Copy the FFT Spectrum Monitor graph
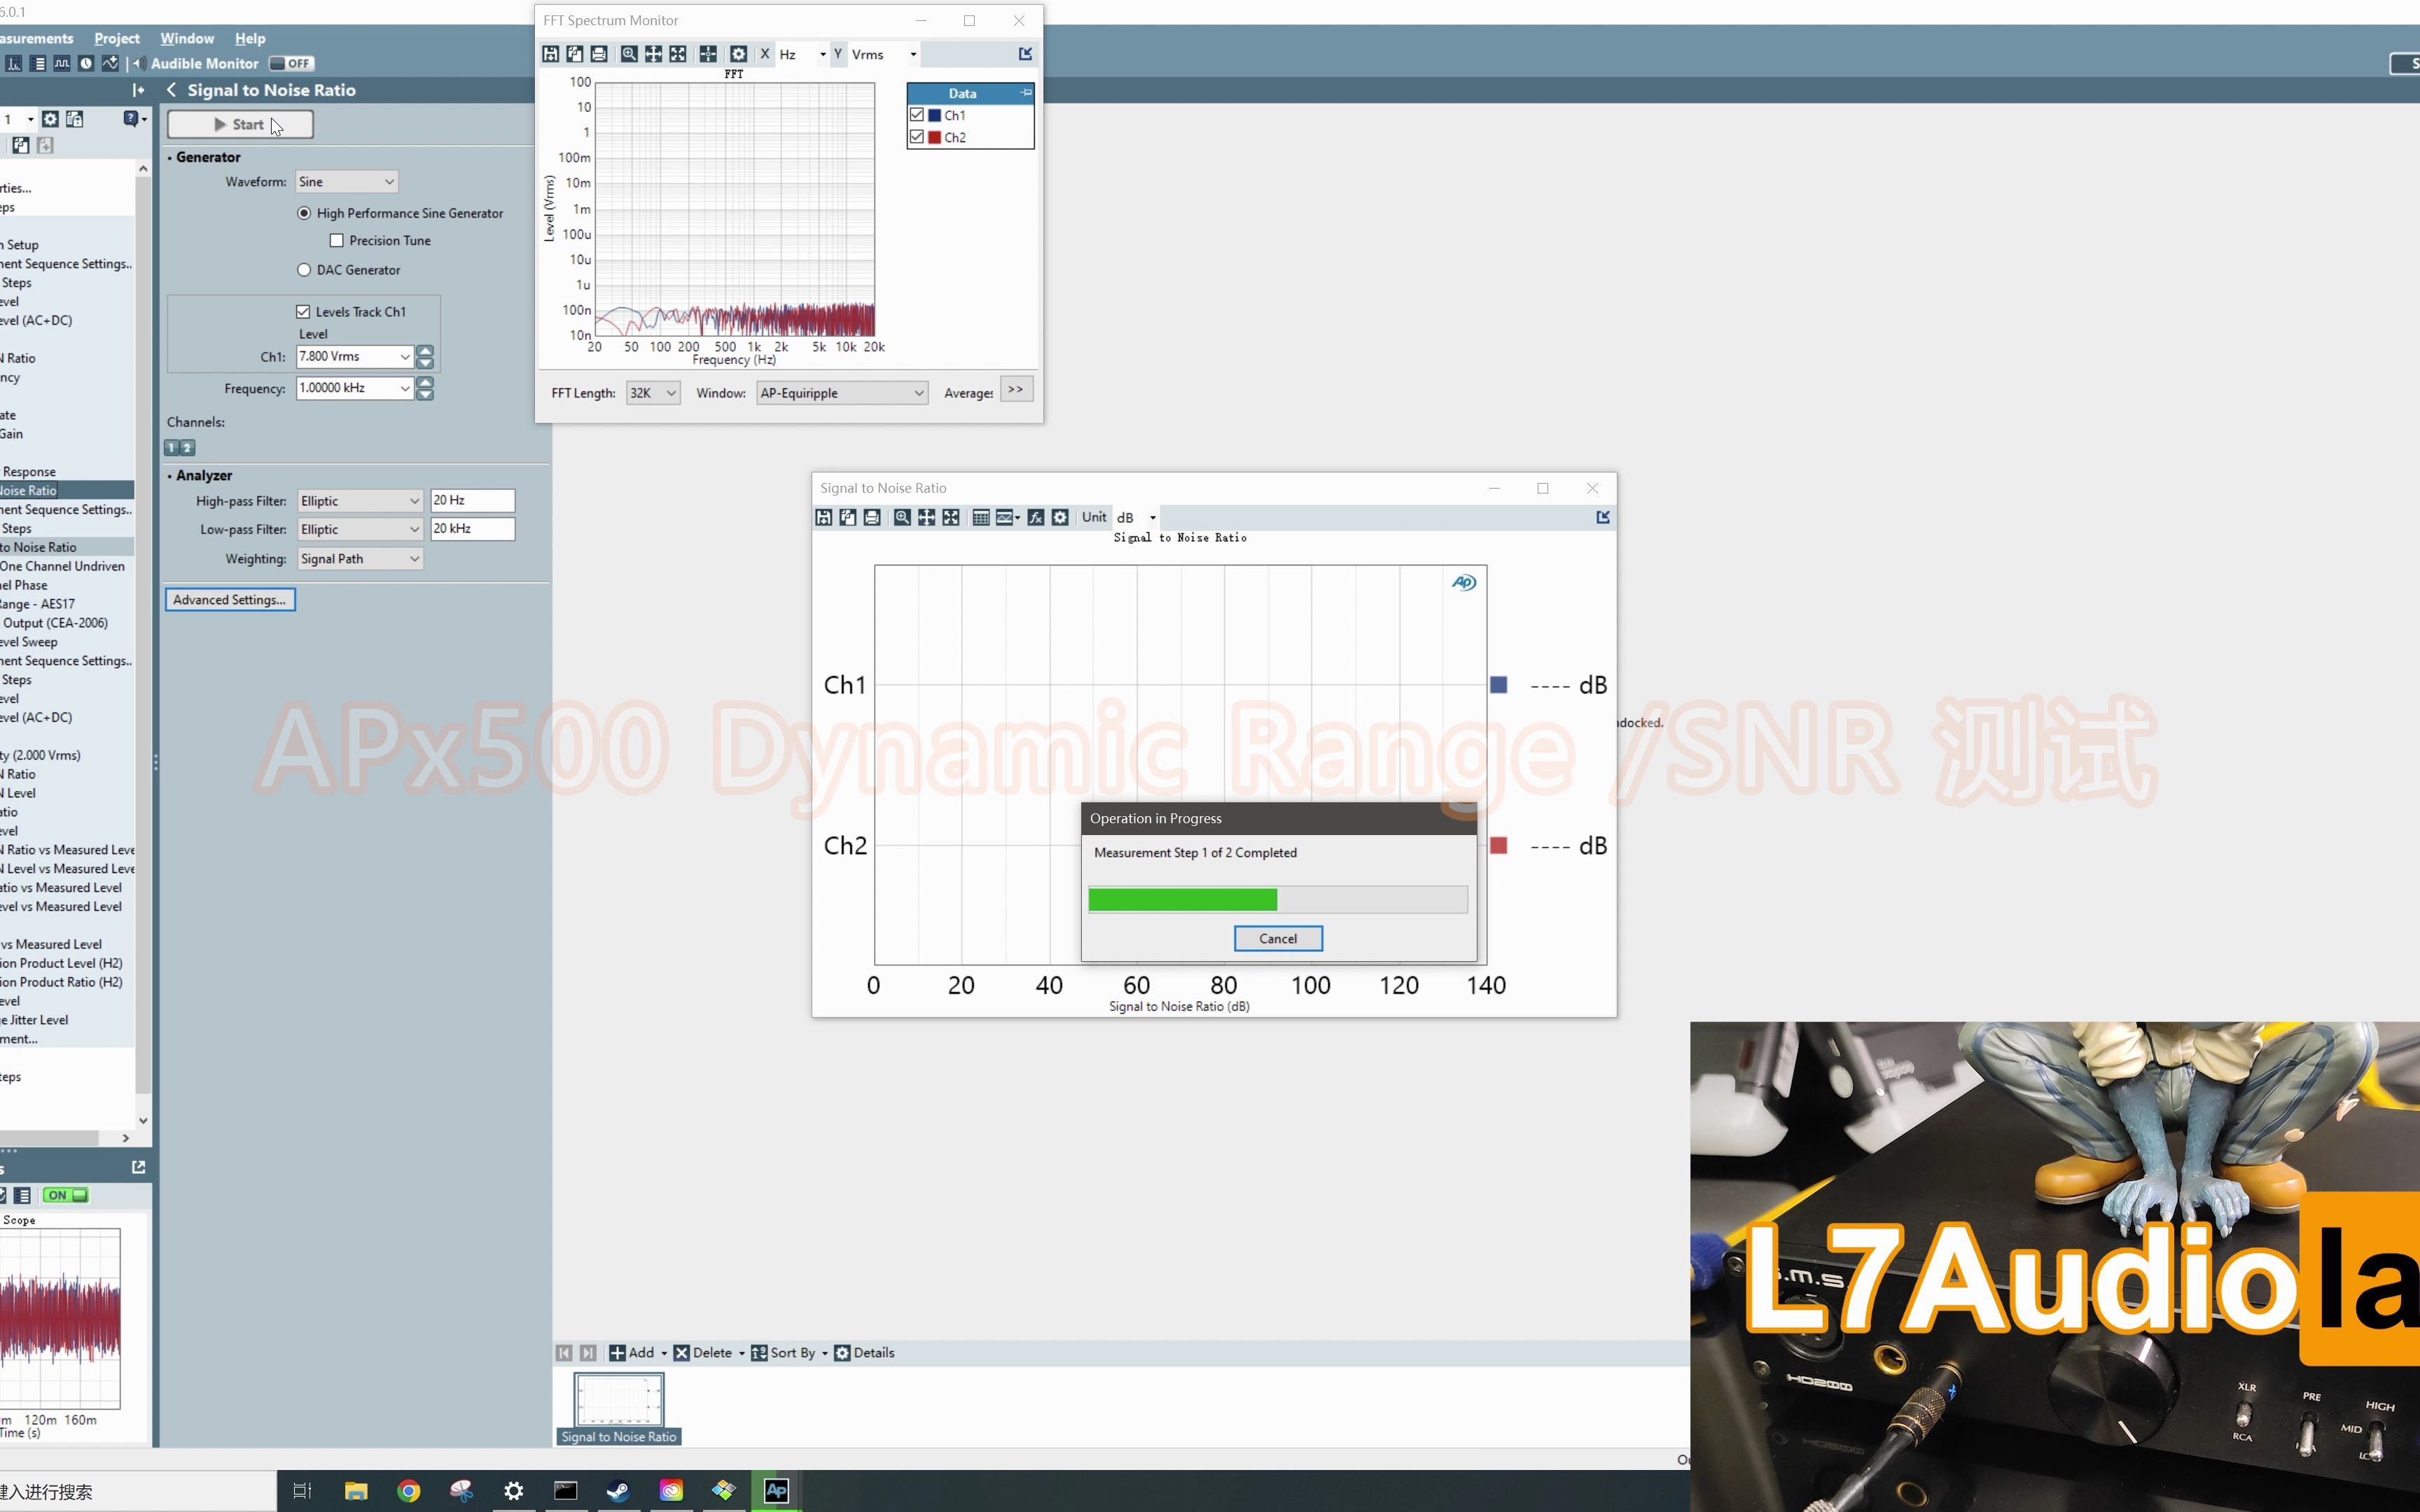2420x1512 pixels. [574, 54]
